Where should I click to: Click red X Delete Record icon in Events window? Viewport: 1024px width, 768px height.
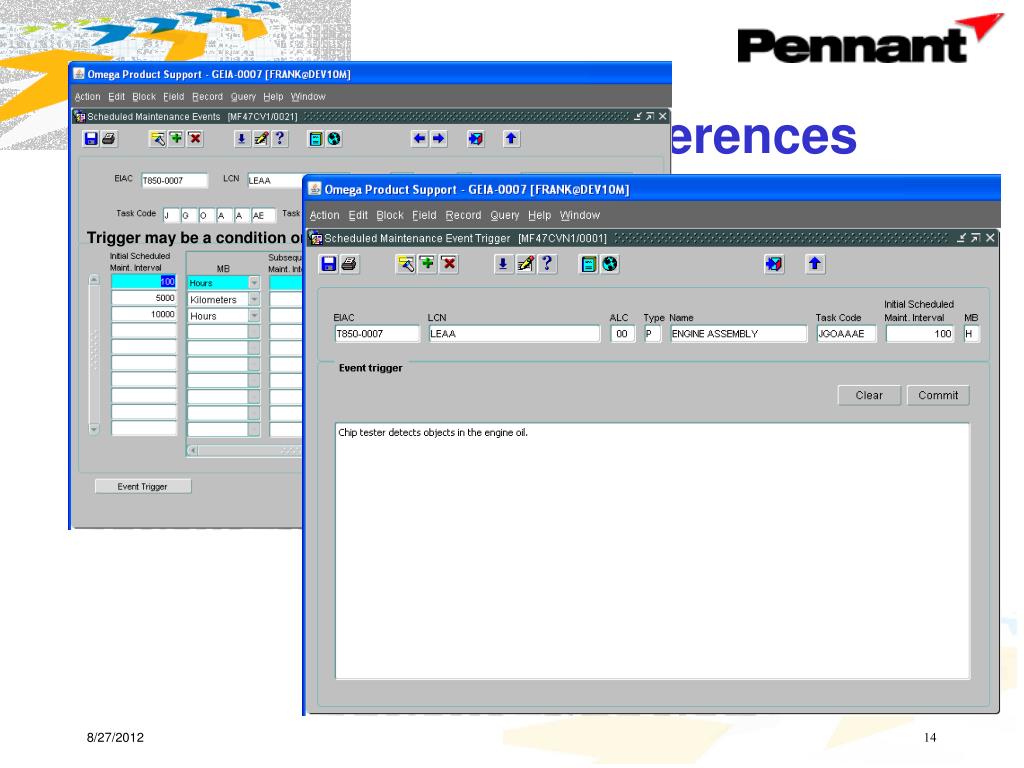tap(195, 138)
